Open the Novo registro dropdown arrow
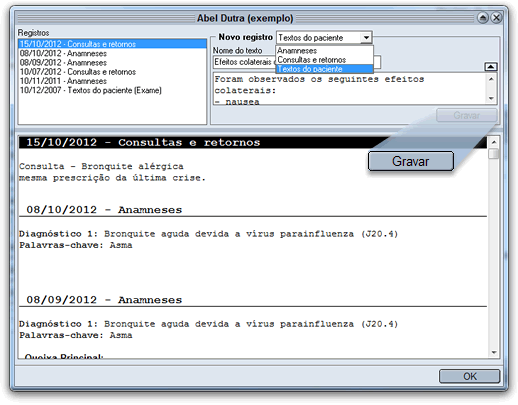Image resolution: width=518 pixels, height=405 pixels. click(x=366, y=38)
